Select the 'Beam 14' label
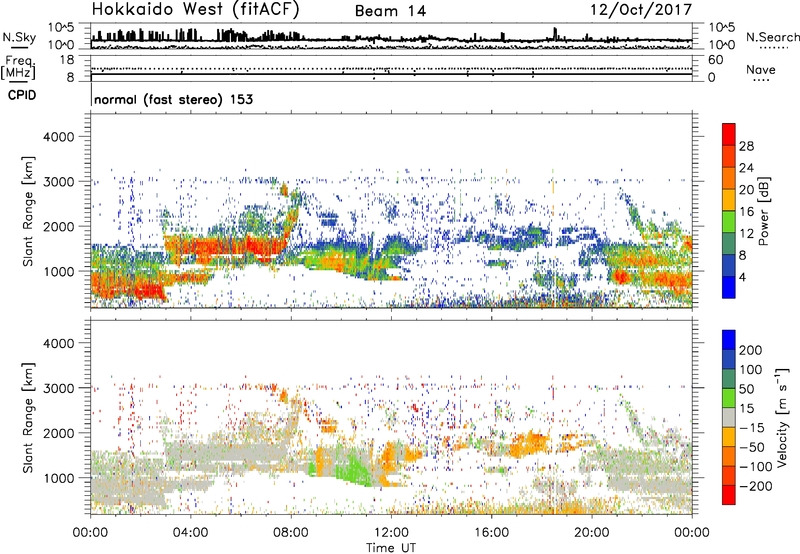Screen dimensions: 800x554 (x=391, y=11)
